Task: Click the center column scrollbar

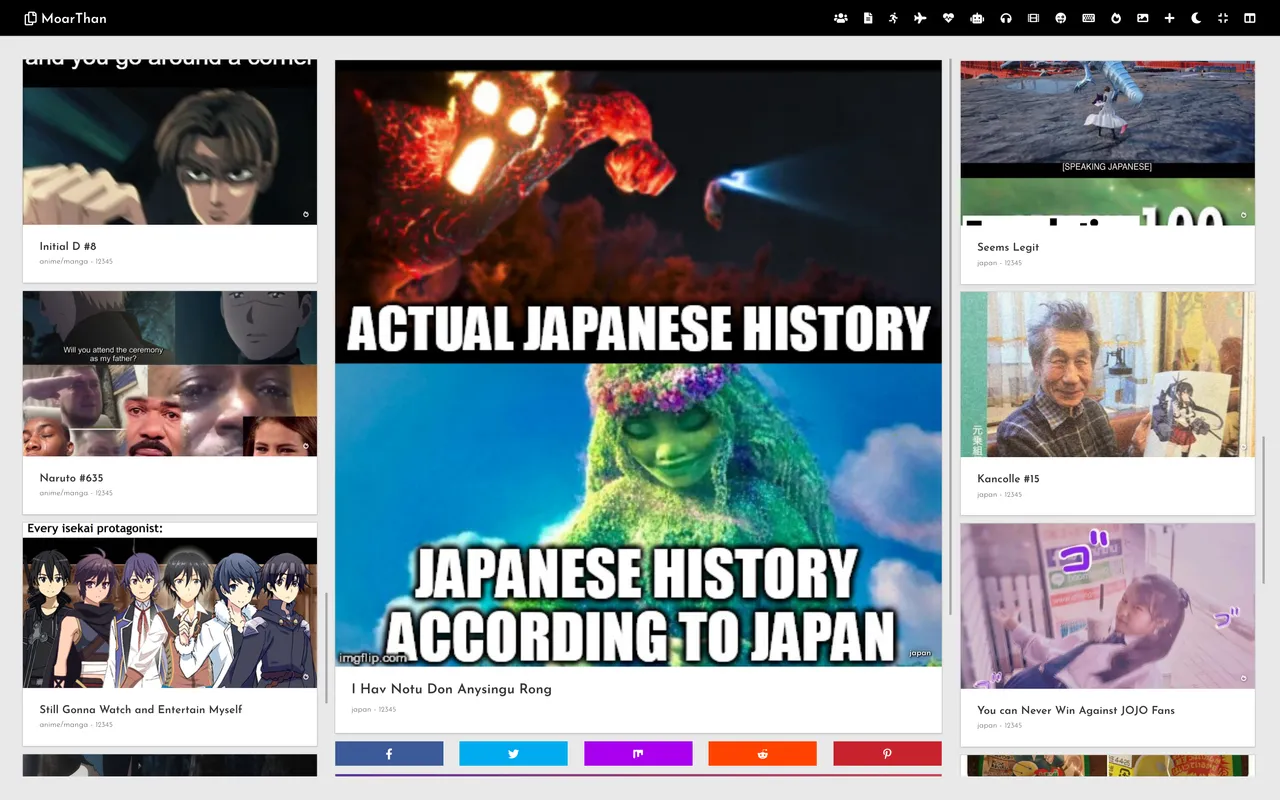Action: coord(950,337)
